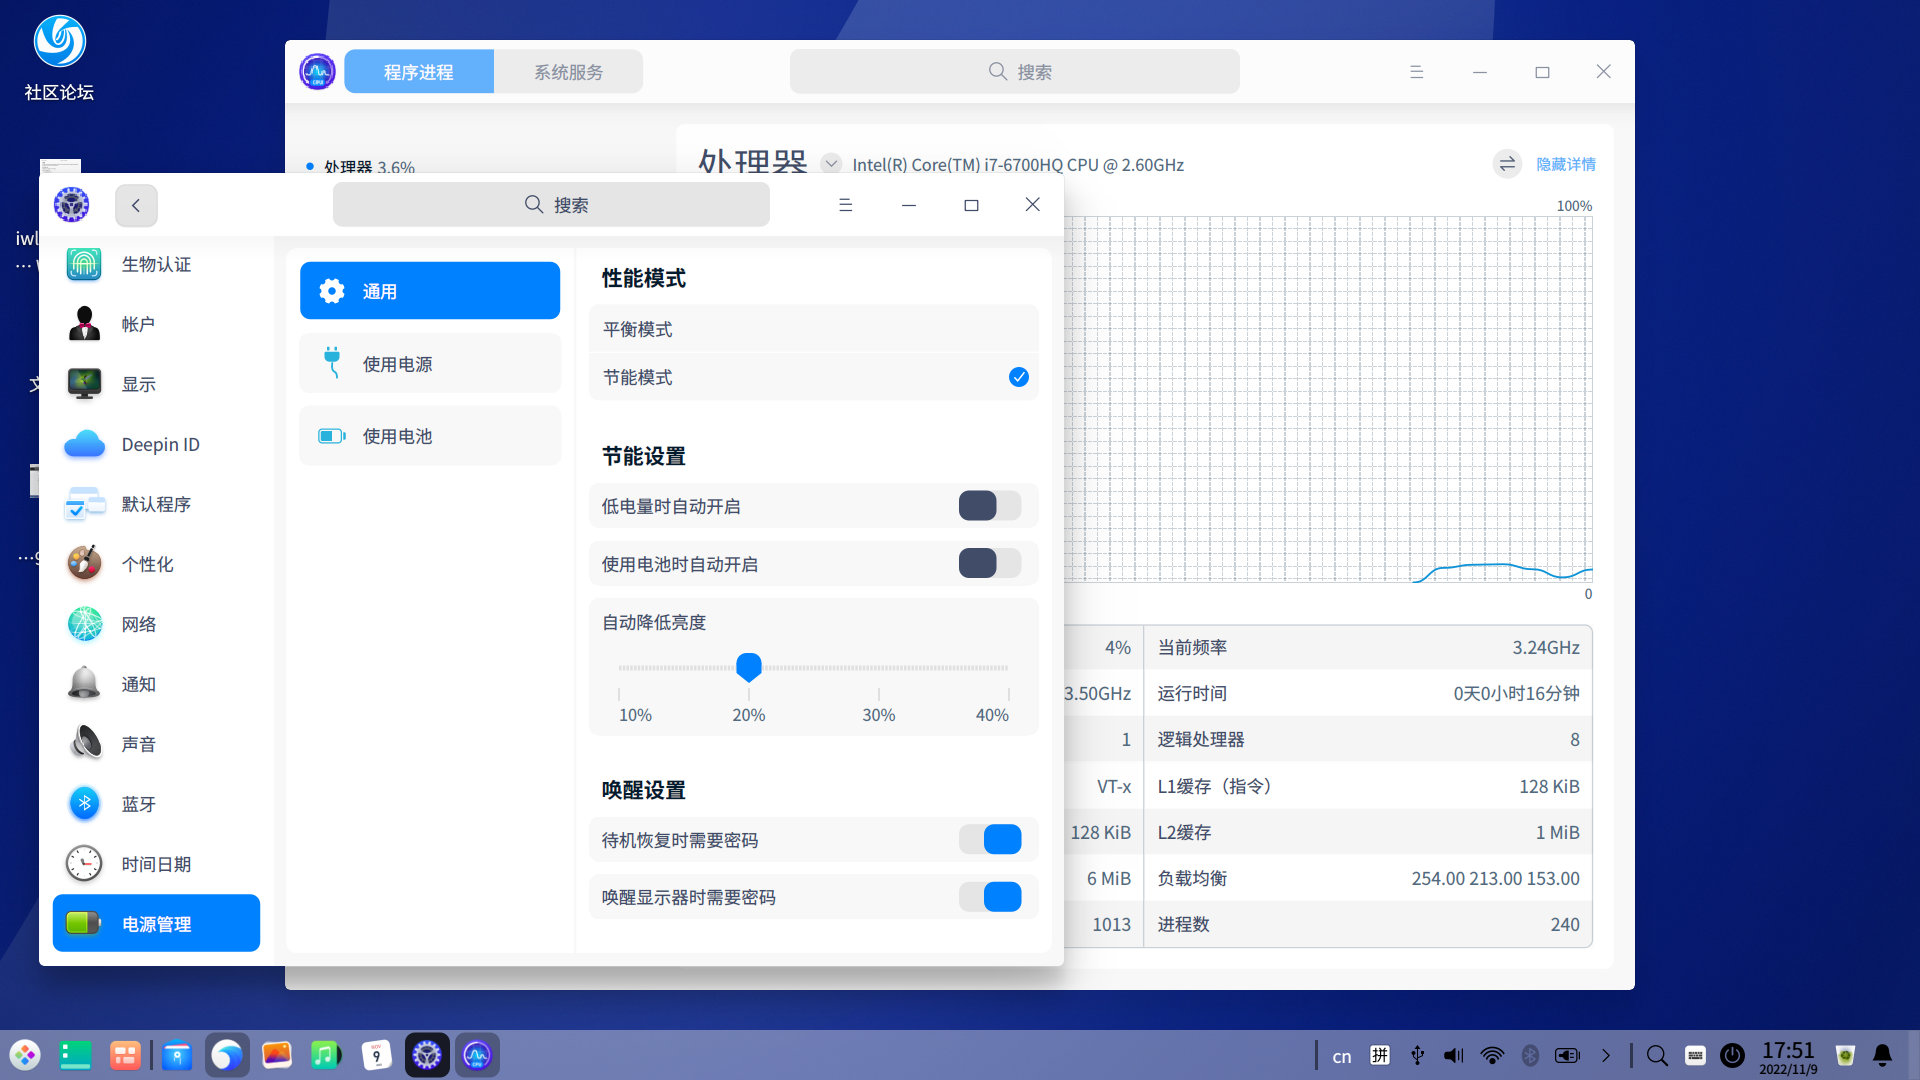Screen dimensions: 1920x1080
Task: Expand the 处理器 dropdown chevron
Action: (x=830, y=164)
